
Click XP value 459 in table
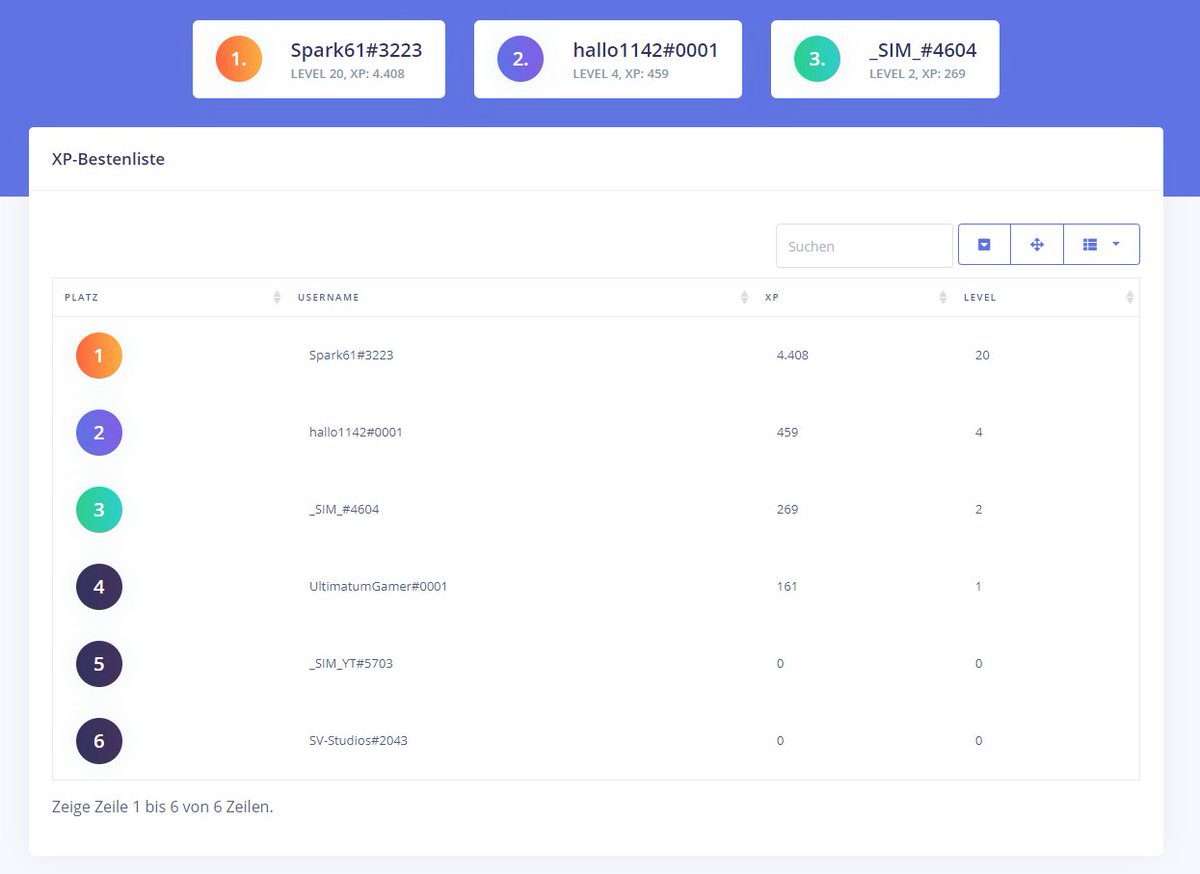point(787,432)
